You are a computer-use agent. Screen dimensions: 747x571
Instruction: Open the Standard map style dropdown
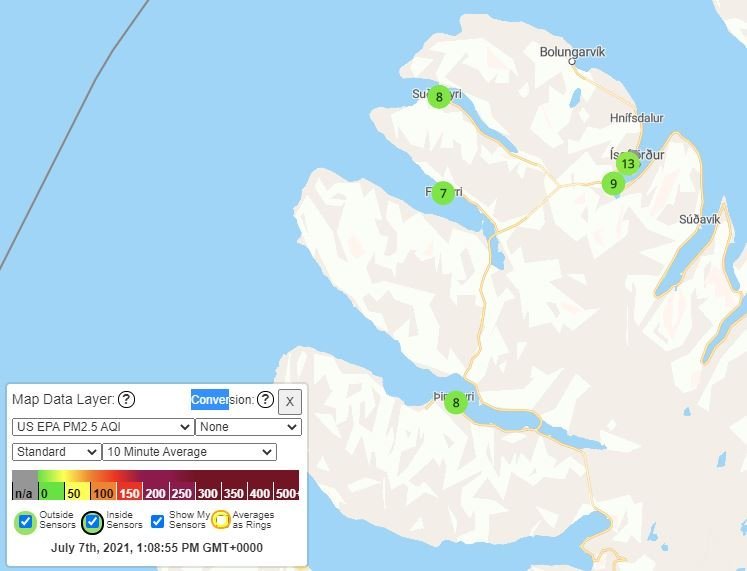(x=56, y=452)
